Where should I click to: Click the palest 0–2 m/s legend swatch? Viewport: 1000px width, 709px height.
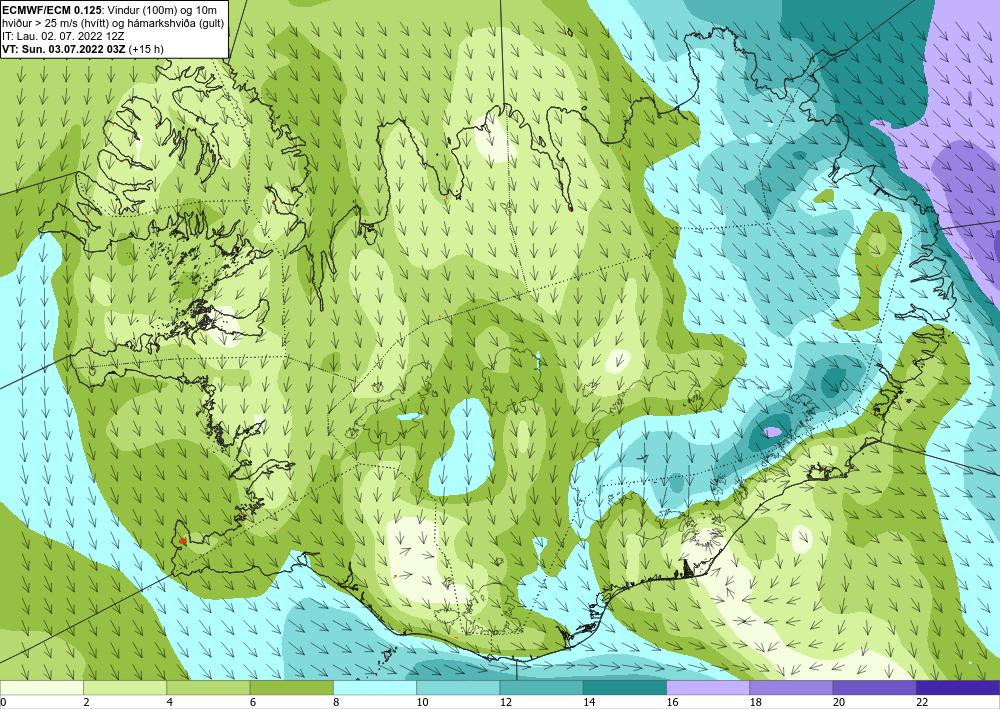click(x=41, y=687)
